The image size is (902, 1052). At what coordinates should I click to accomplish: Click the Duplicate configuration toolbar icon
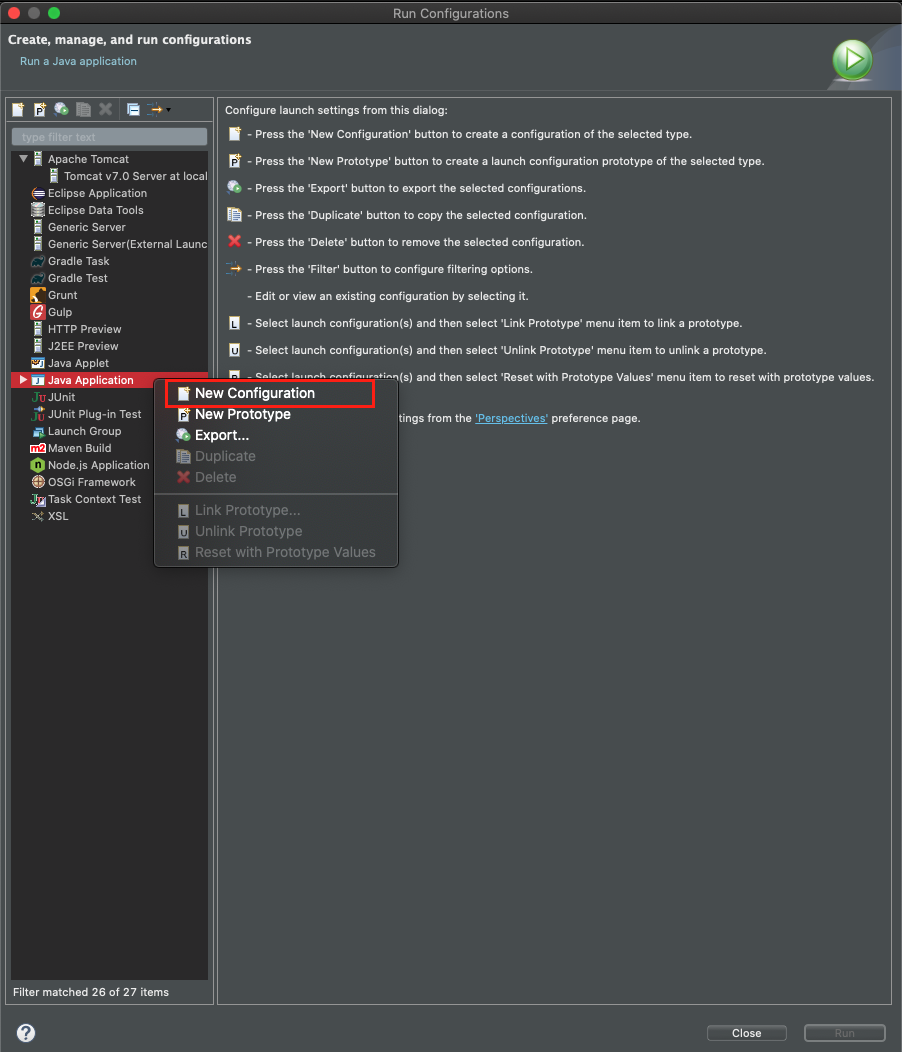click(83, 109)
